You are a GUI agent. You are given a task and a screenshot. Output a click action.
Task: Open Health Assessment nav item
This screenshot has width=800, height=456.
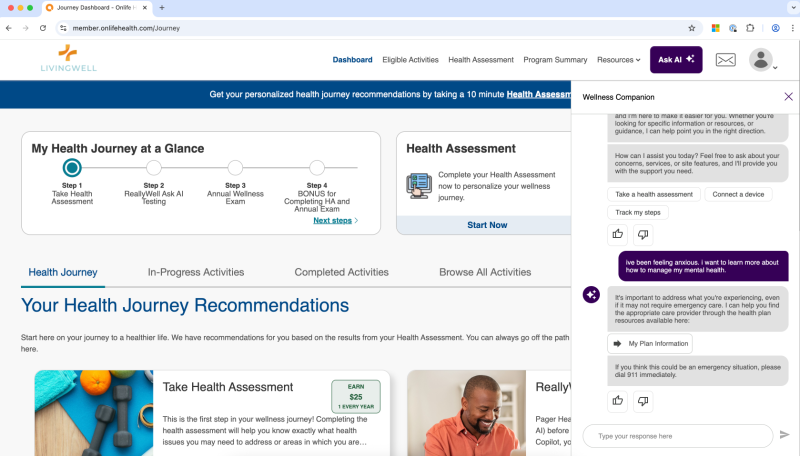[481, 60]
